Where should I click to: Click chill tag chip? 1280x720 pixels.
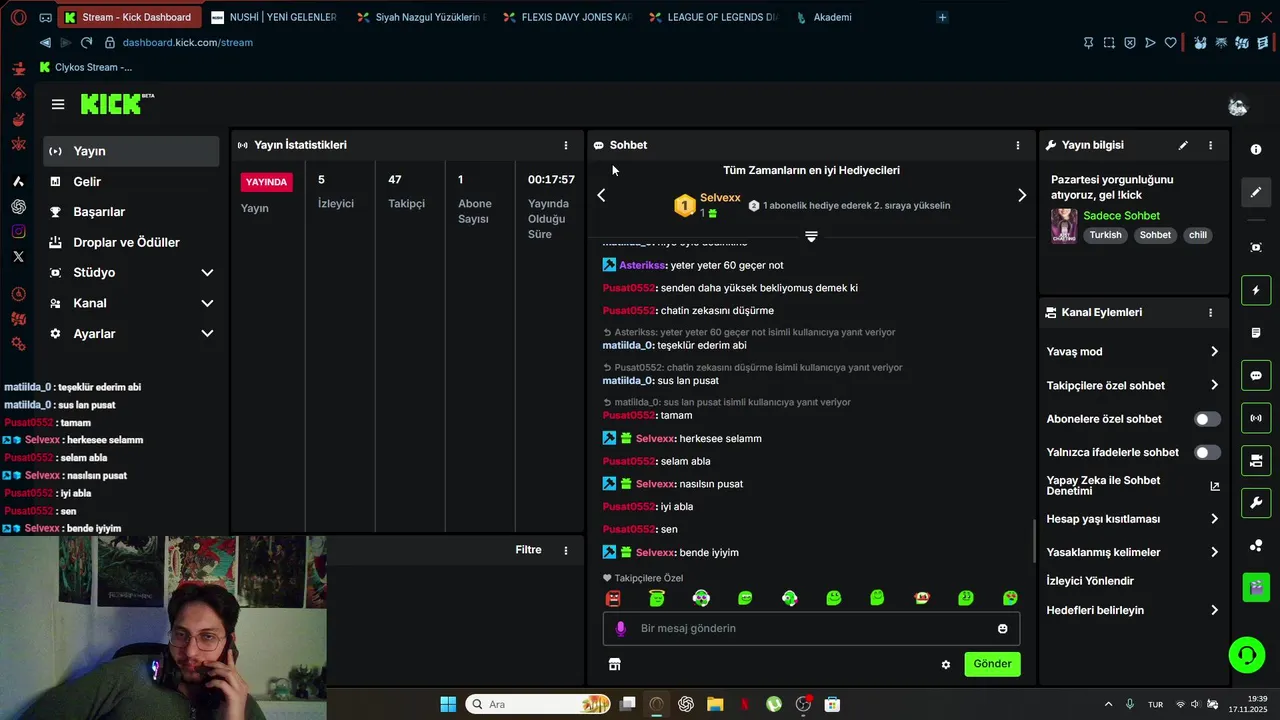pos(1197,235)
